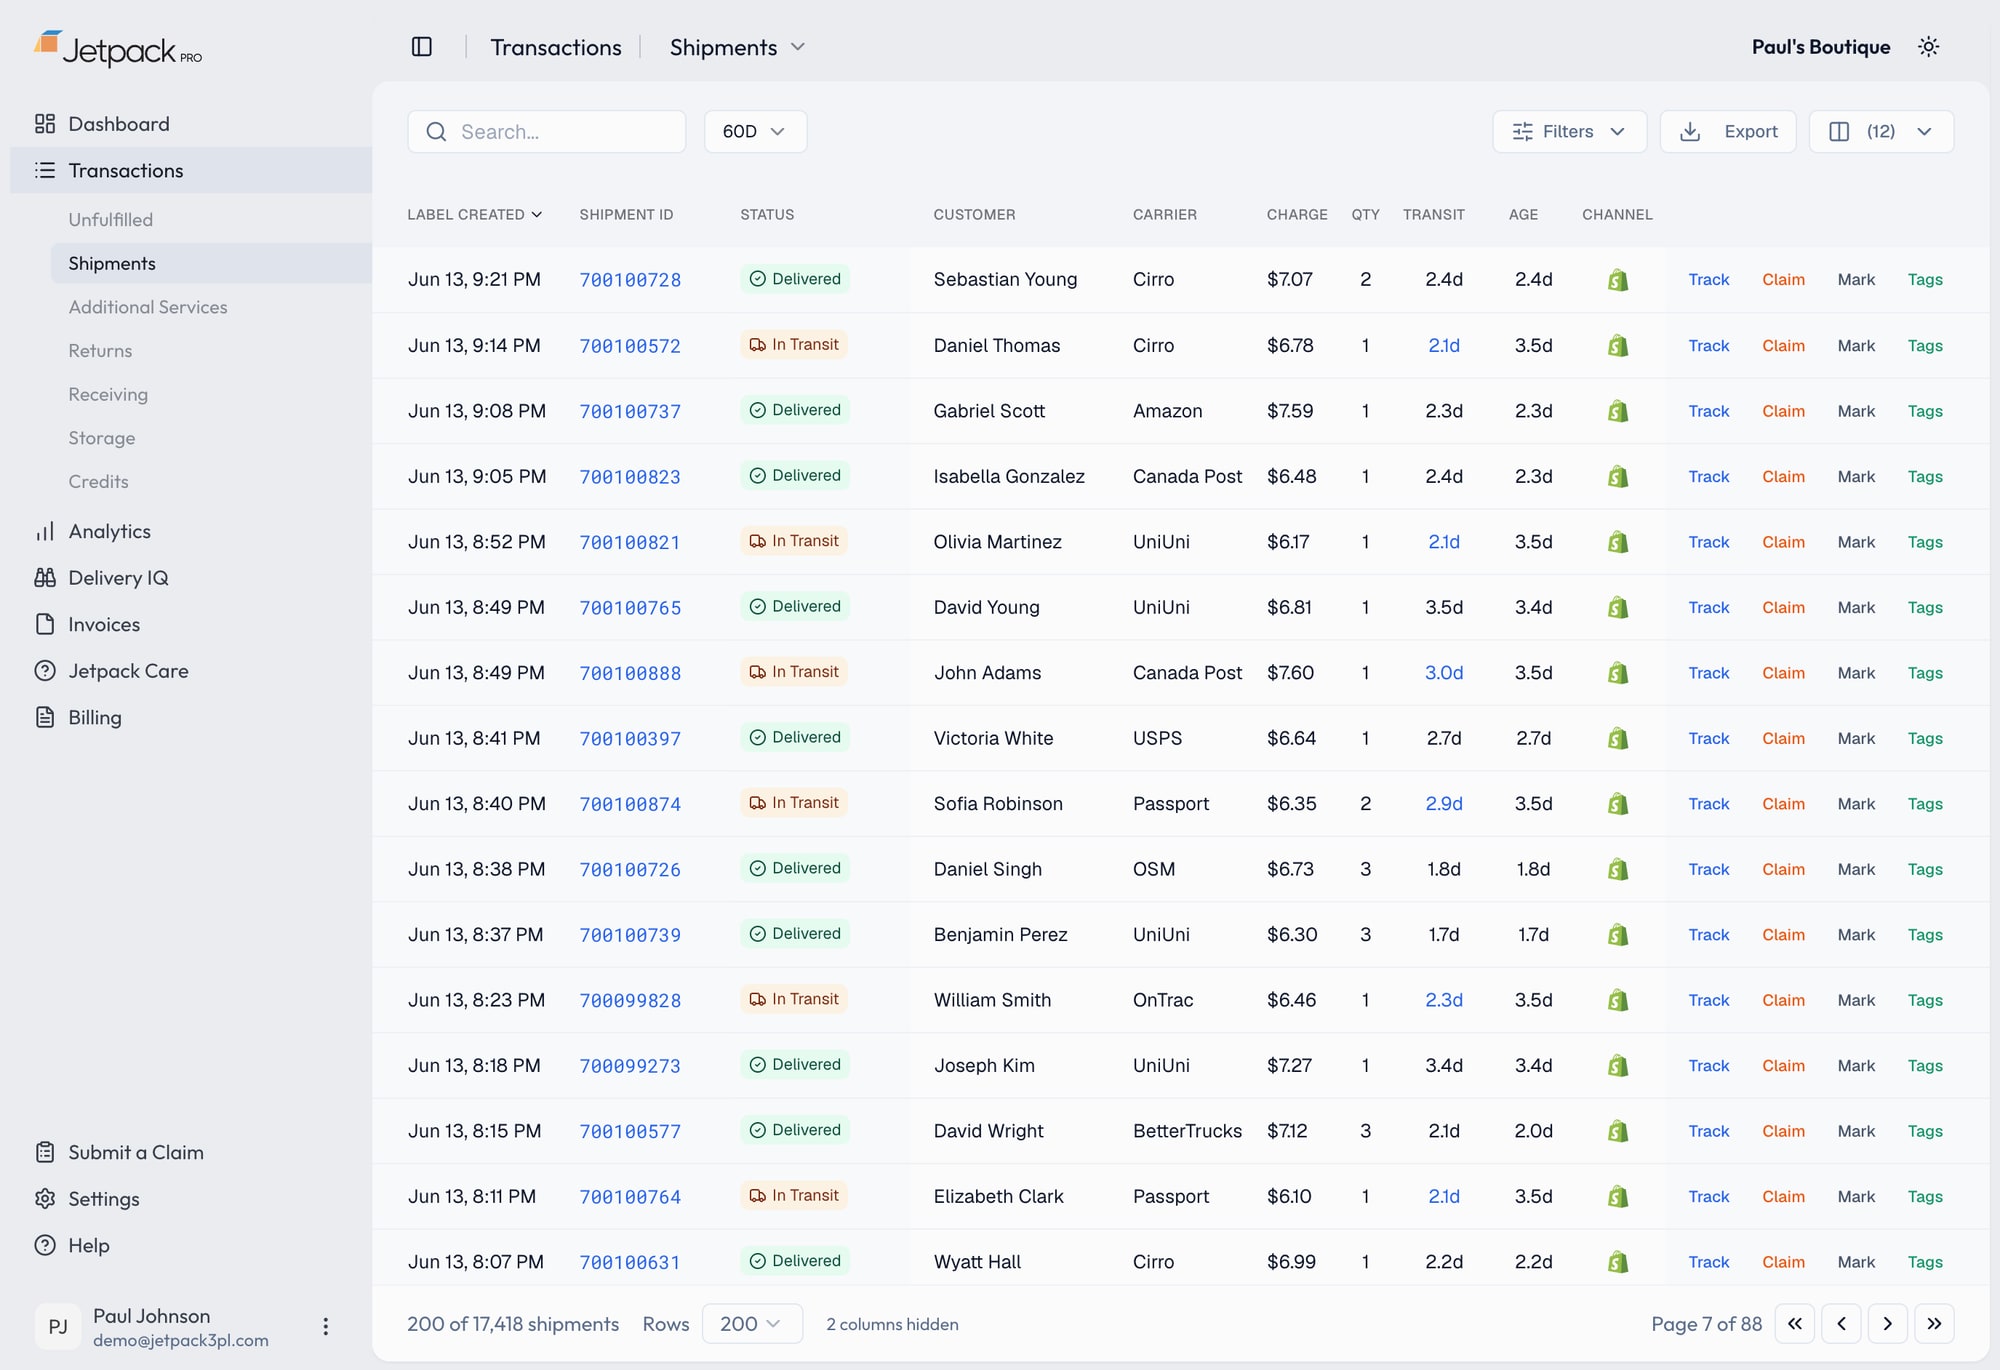Click Shopify channel icon for David Young
2000x1370 pixels.
pos(1618,607)
